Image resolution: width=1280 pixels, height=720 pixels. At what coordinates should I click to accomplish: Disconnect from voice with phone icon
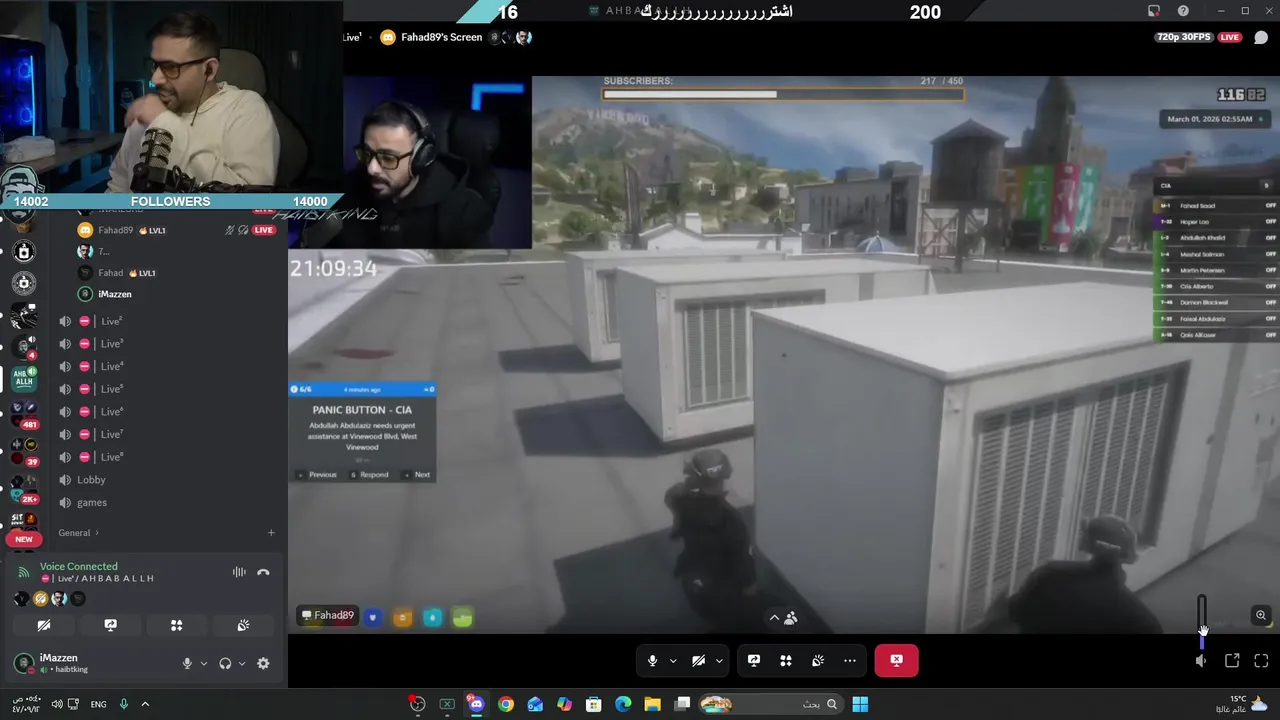click(x=263, y=572)
